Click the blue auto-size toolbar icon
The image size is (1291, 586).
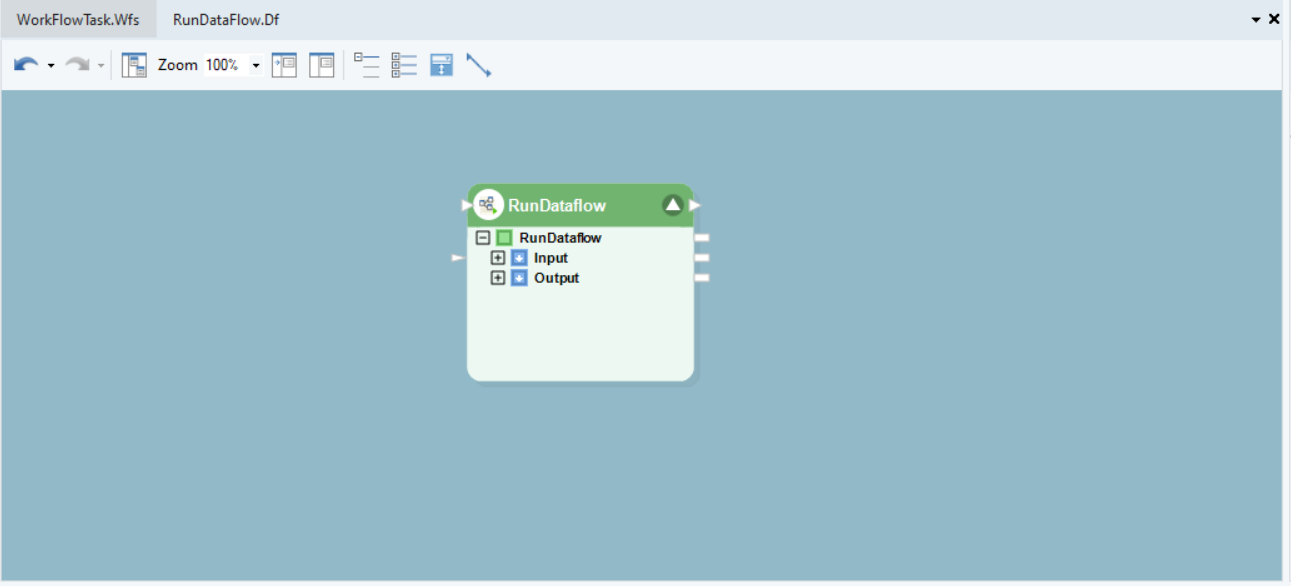coord(441,65)
